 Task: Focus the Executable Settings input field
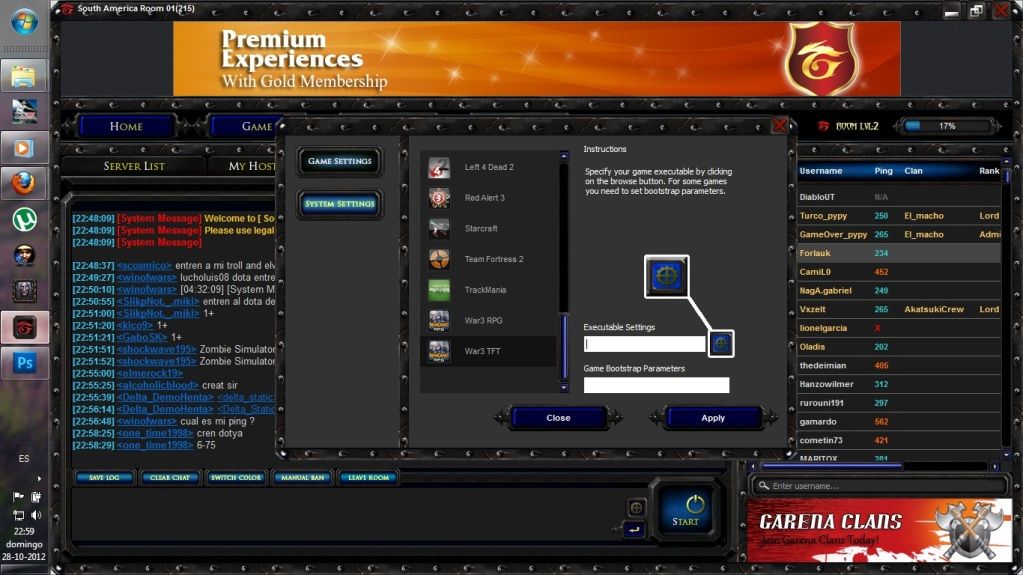[x=645, y=343]
